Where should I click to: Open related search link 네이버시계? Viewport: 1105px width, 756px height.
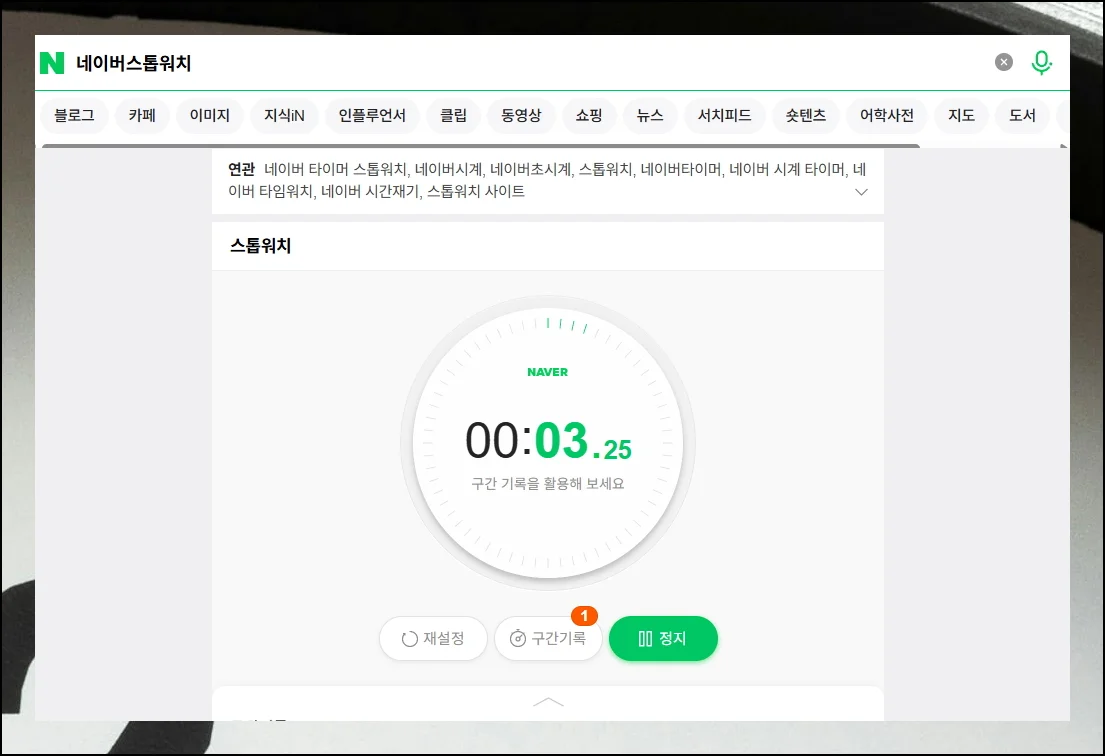[449, 169]
